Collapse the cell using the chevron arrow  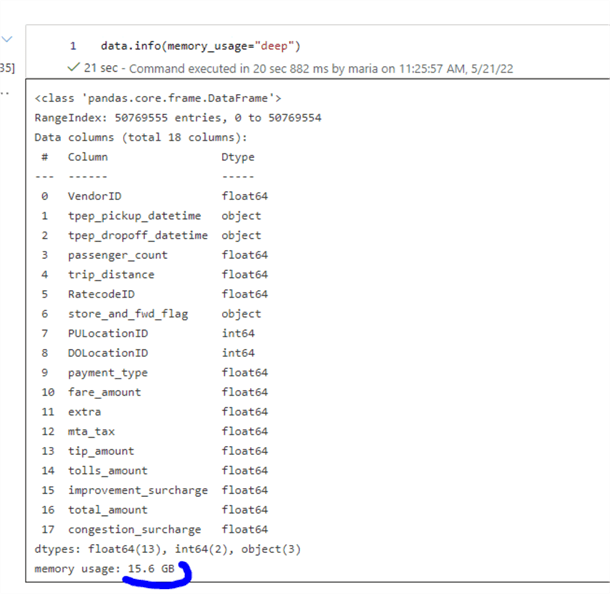(x=7, y=39)
